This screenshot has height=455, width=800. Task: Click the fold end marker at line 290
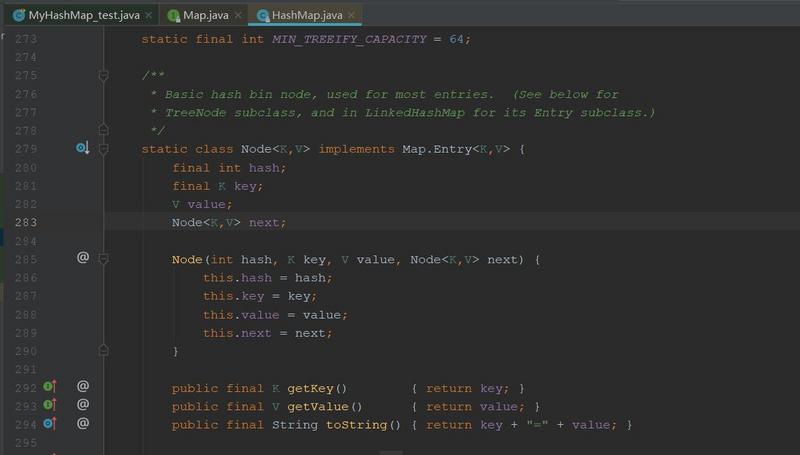tap(103, 350)
